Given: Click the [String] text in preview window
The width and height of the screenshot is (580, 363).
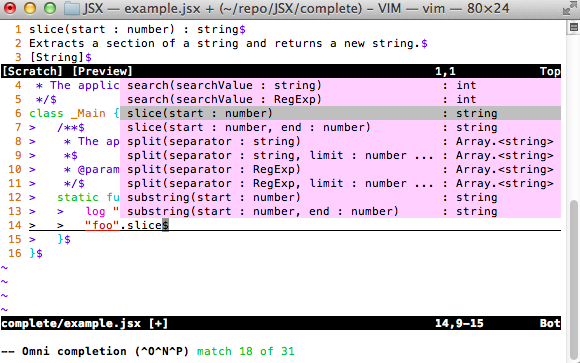Looking at the screenshot, I should (57, 57).
